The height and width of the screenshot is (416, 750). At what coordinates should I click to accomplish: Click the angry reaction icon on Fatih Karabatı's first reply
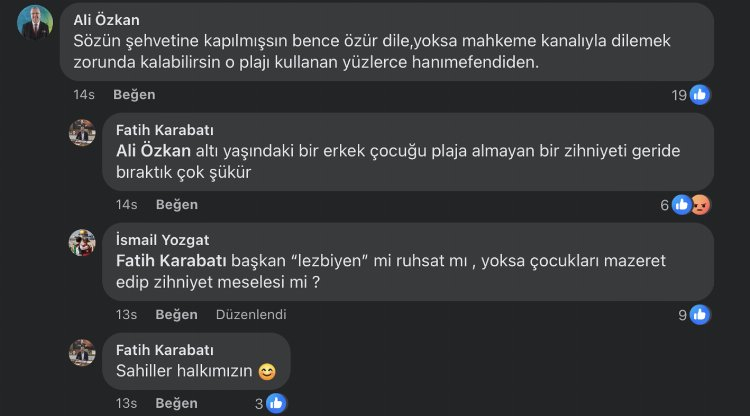701,205
